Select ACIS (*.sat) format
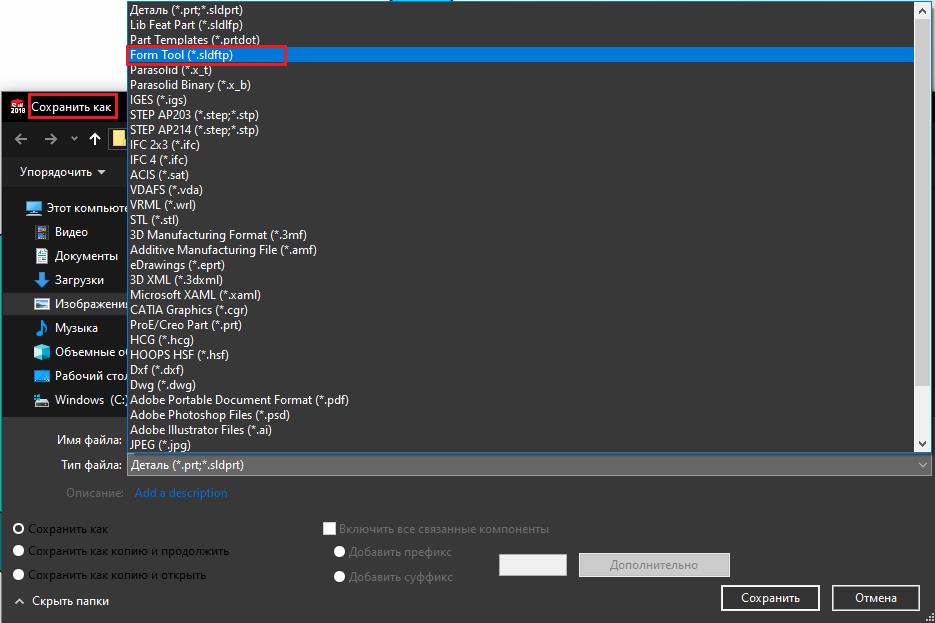 521,175
